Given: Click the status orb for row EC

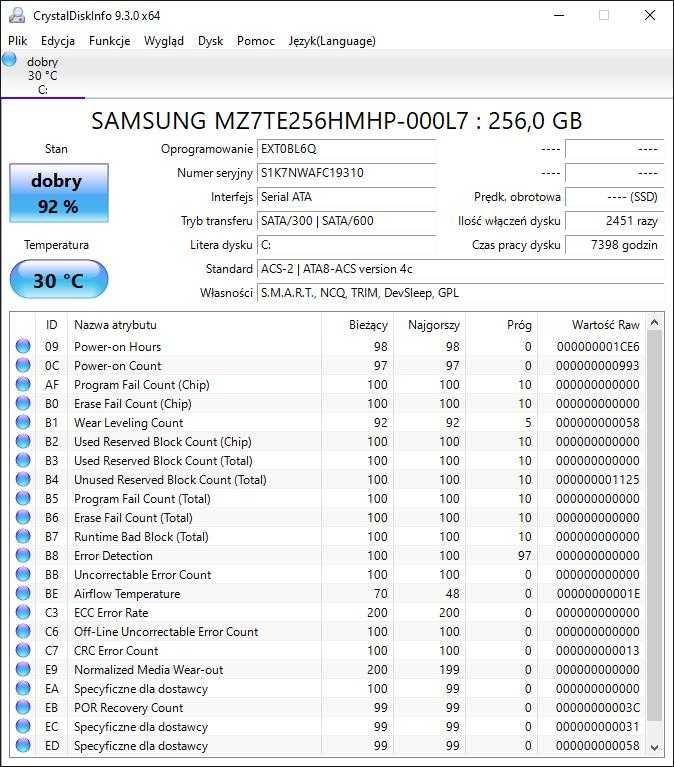Looking at the screenshot, I should pos(23,726).
